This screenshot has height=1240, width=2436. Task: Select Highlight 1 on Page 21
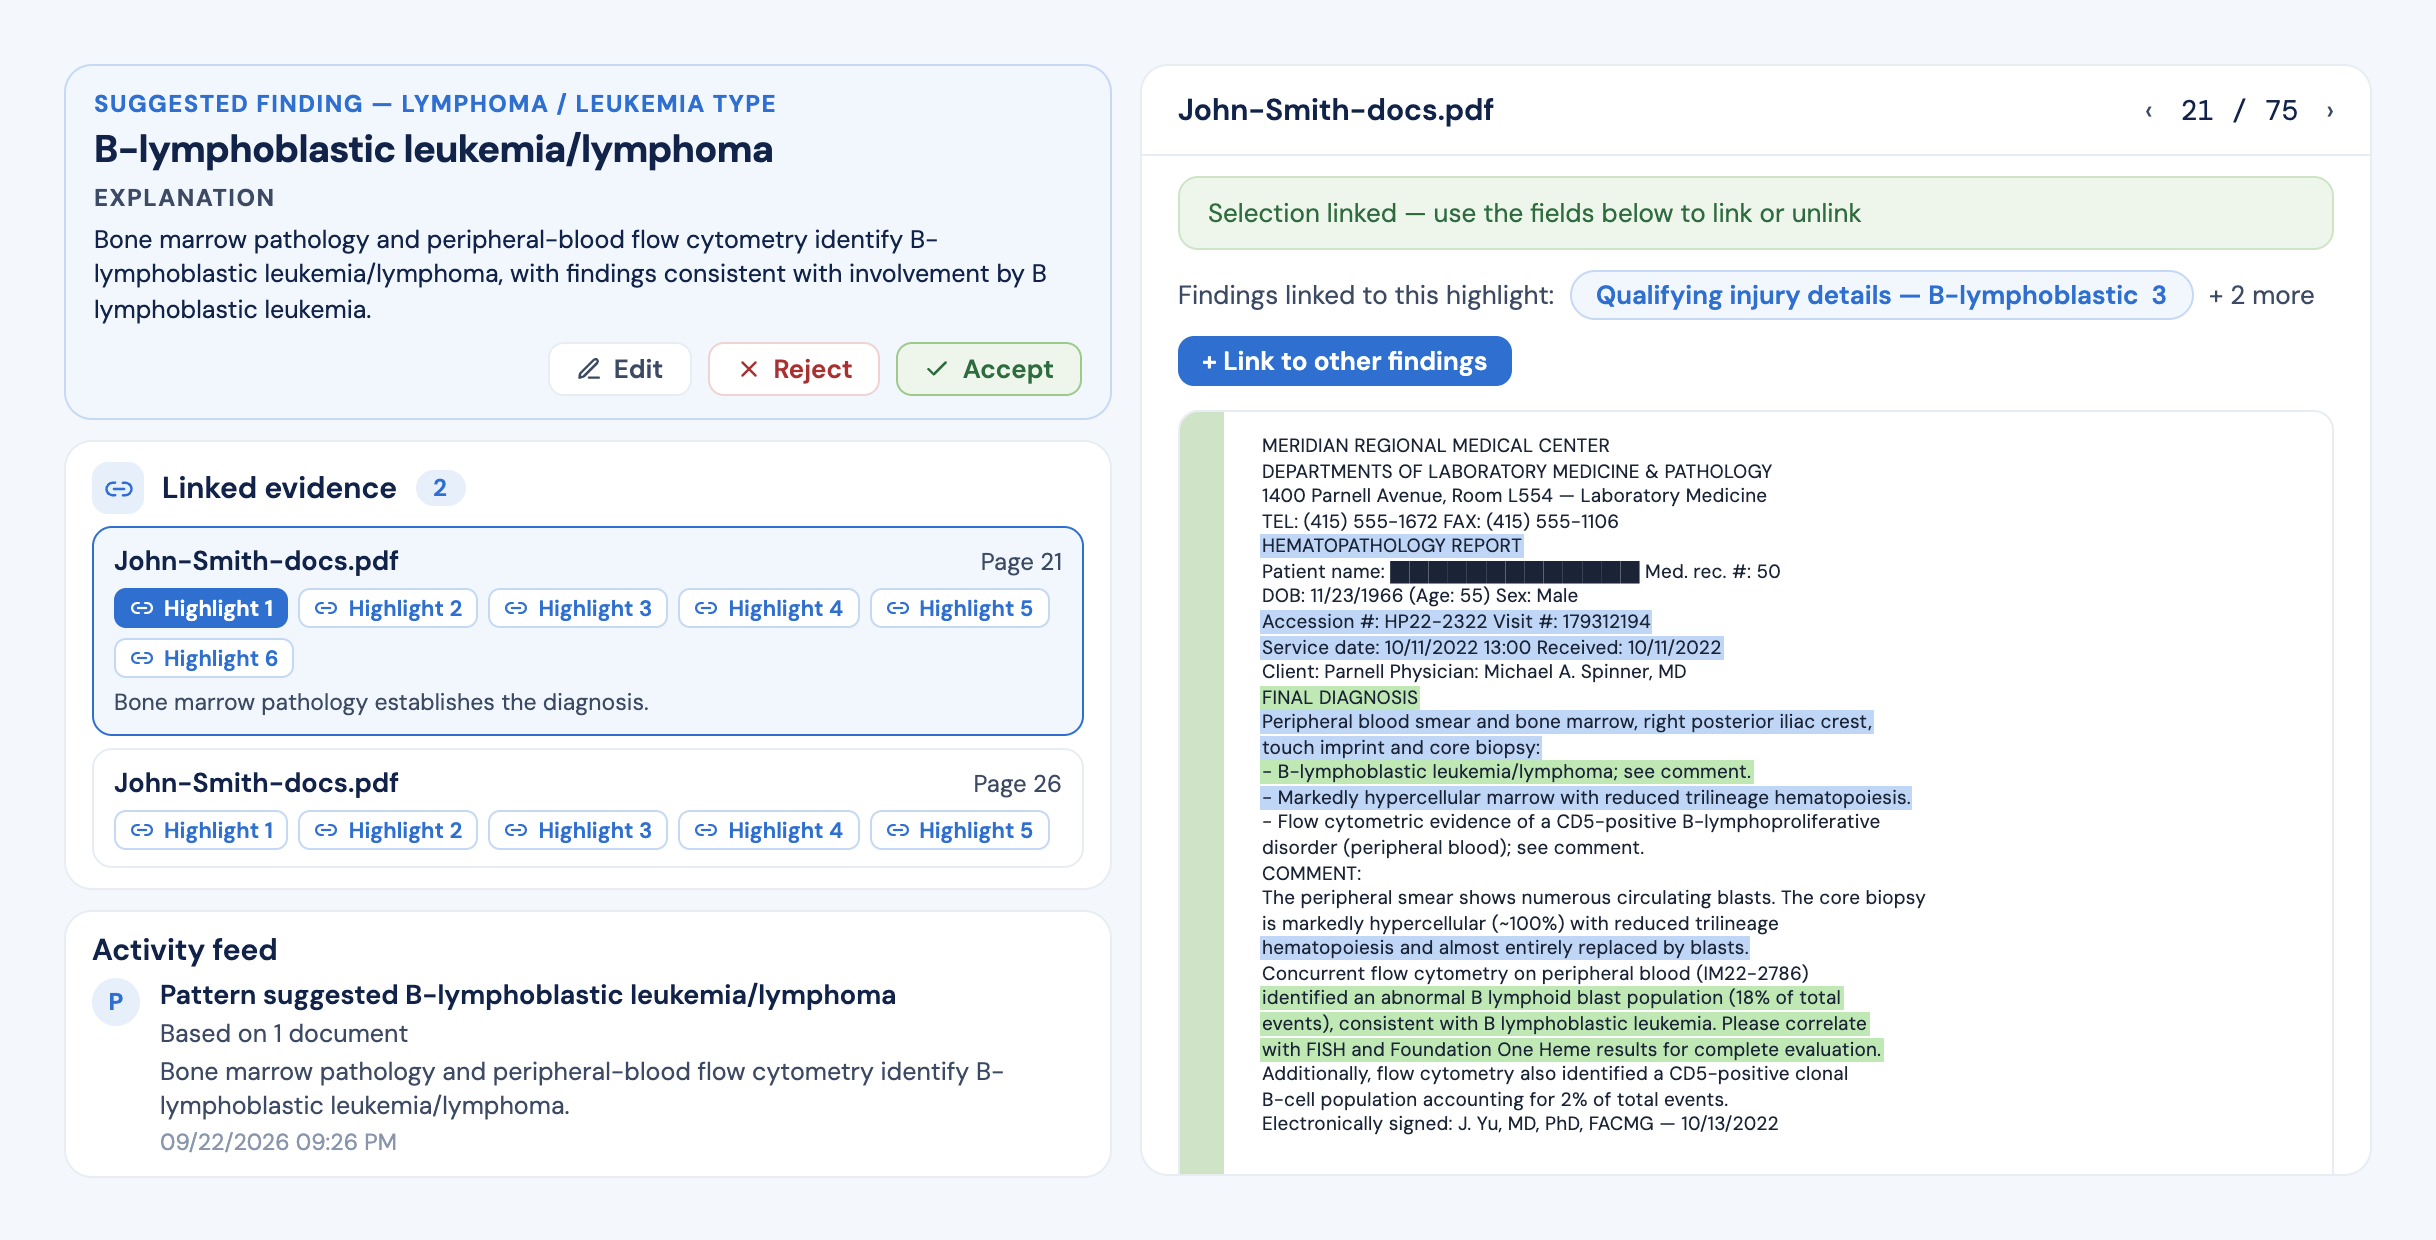201,608
